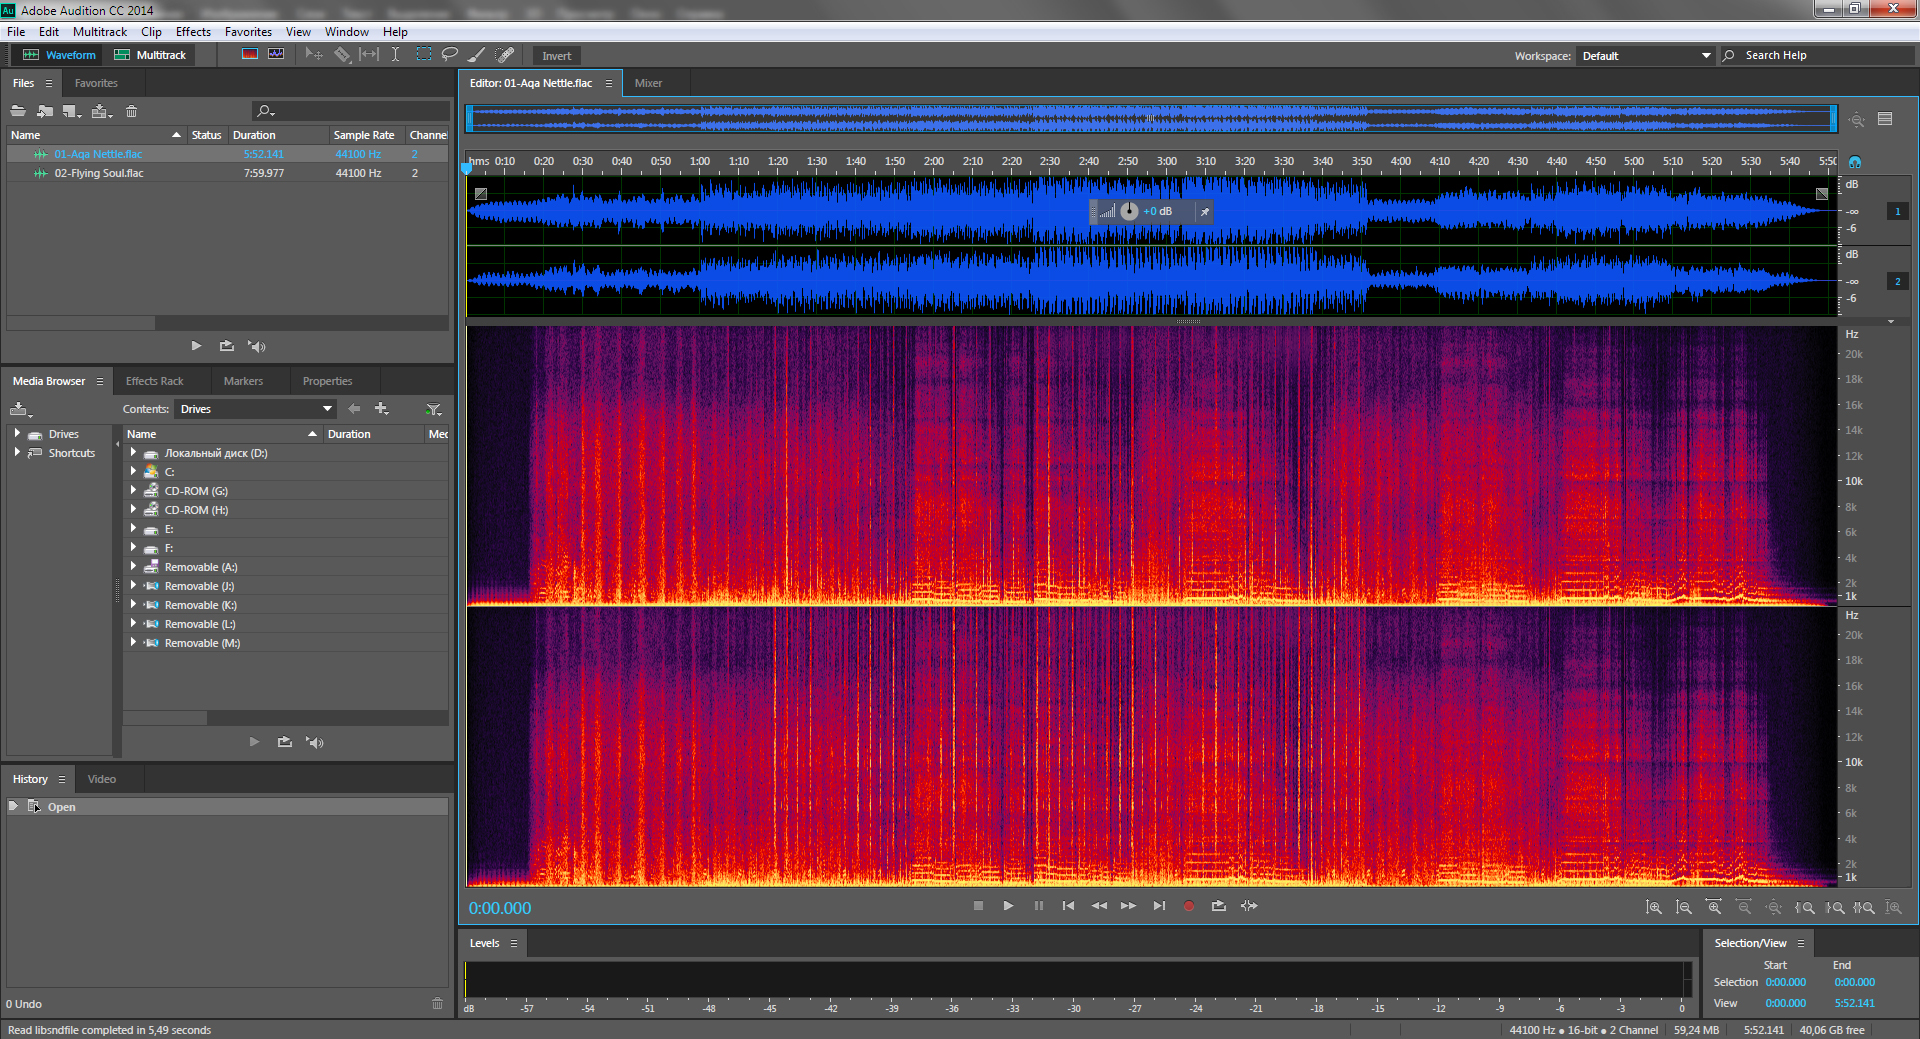Select the Razor tool
The width and height of the screenshot is (1920, 1039).
tap(342, 55)
